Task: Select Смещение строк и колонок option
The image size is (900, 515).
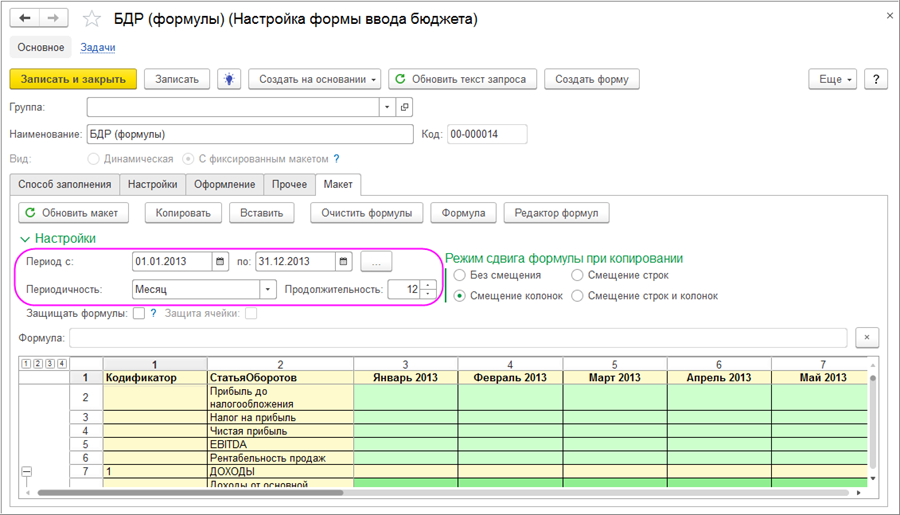Action: [577, 296]
